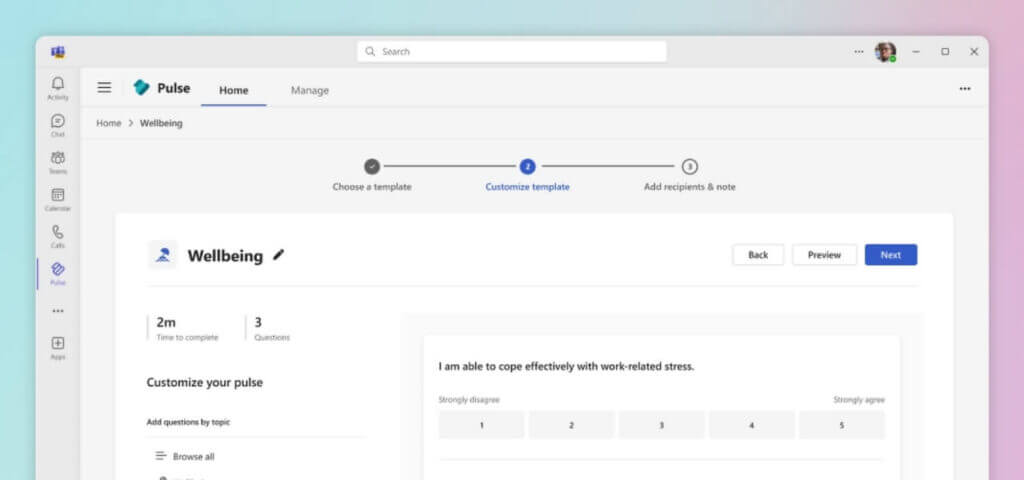Screen dimensions: 1024x480
Task: Go to completed step Choose a template
Action: [372, 167]
